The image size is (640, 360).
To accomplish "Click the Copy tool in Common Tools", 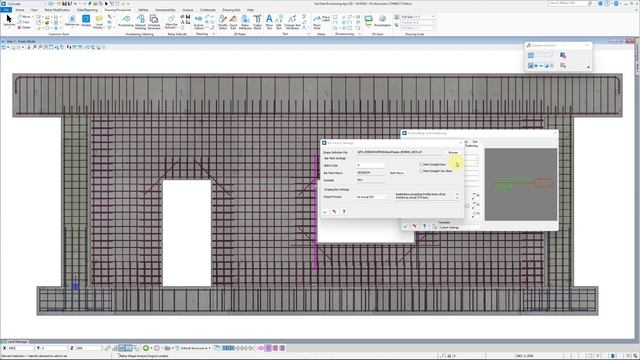I will (24, 22).
